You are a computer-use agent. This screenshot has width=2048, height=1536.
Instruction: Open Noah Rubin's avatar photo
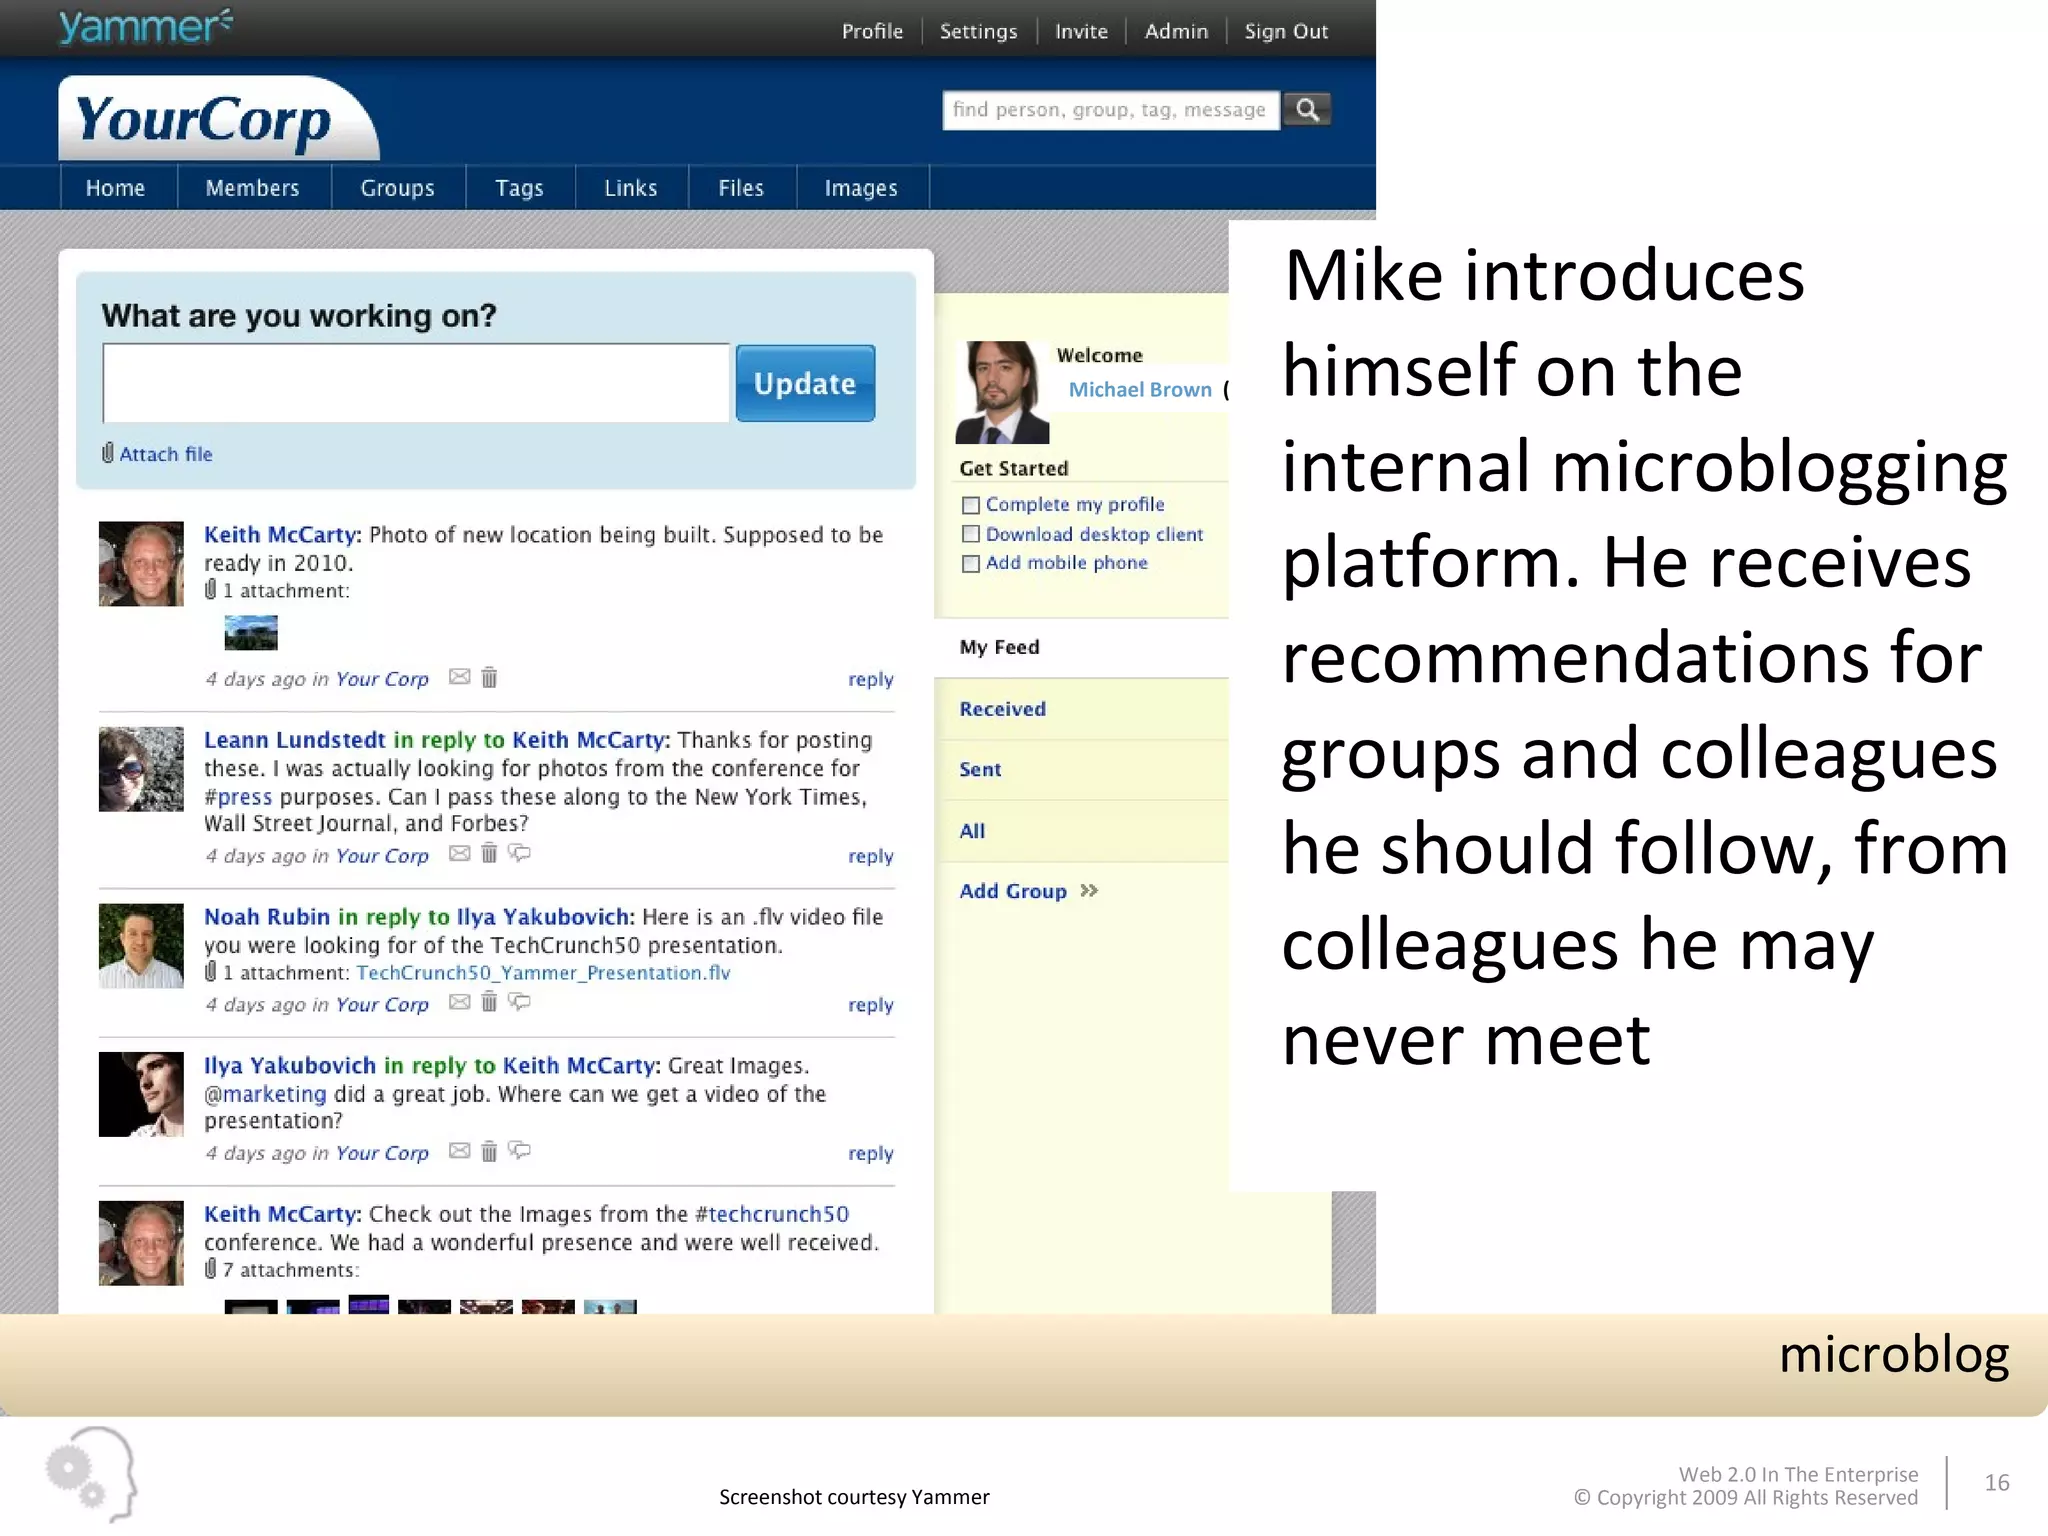141,946
